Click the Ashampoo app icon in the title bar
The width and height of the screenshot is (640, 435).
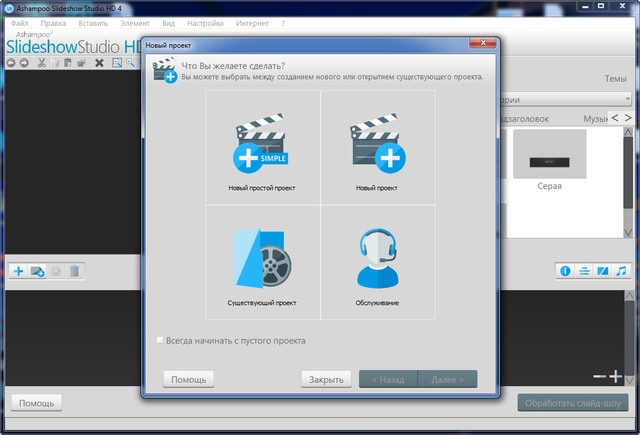pyautogui.click(x=9, y=8)
